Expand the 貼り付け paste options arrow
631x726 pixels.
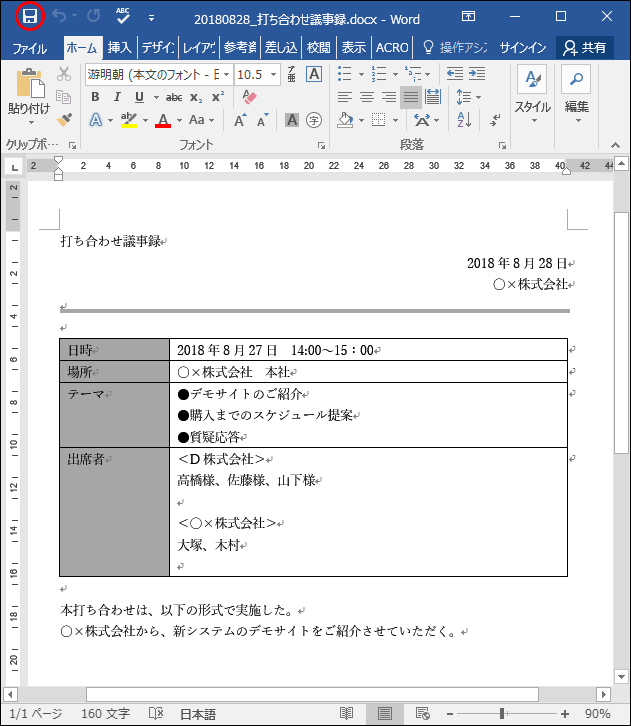coord(31,123)
